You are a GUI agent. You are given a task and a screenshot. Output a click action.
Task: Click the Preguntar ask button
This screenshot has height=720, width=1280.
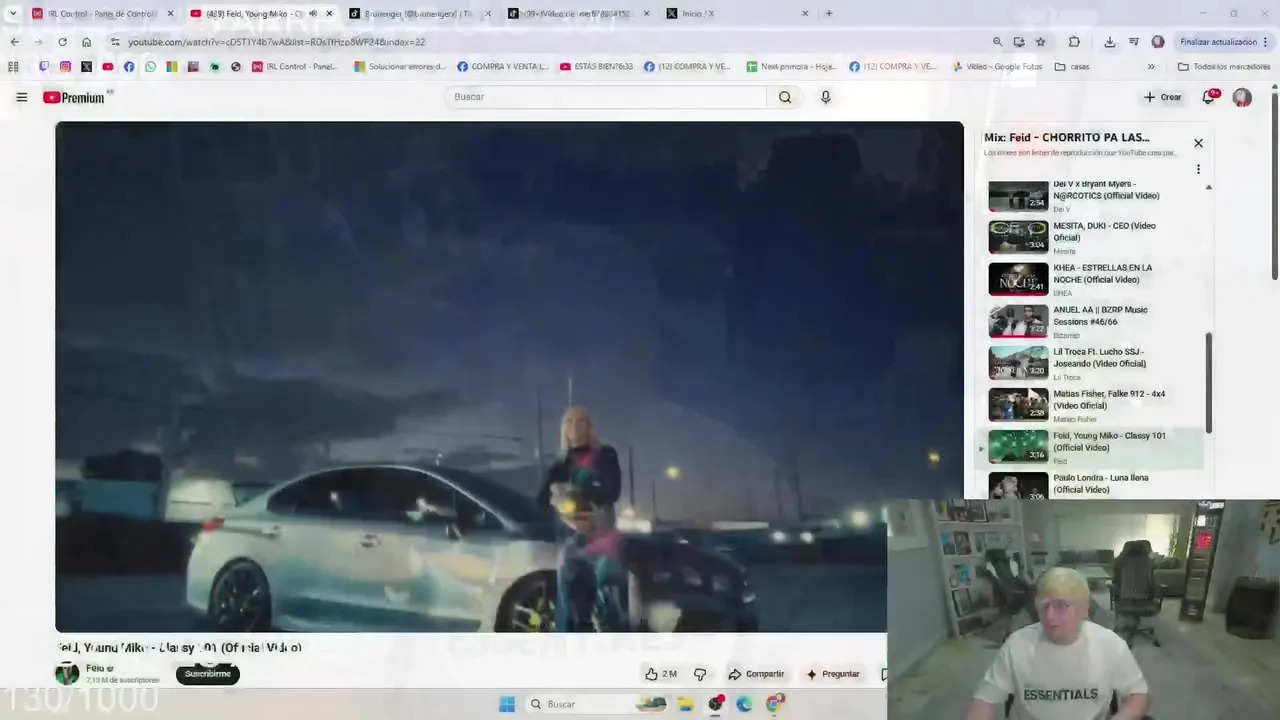click(x=833, y=674)
